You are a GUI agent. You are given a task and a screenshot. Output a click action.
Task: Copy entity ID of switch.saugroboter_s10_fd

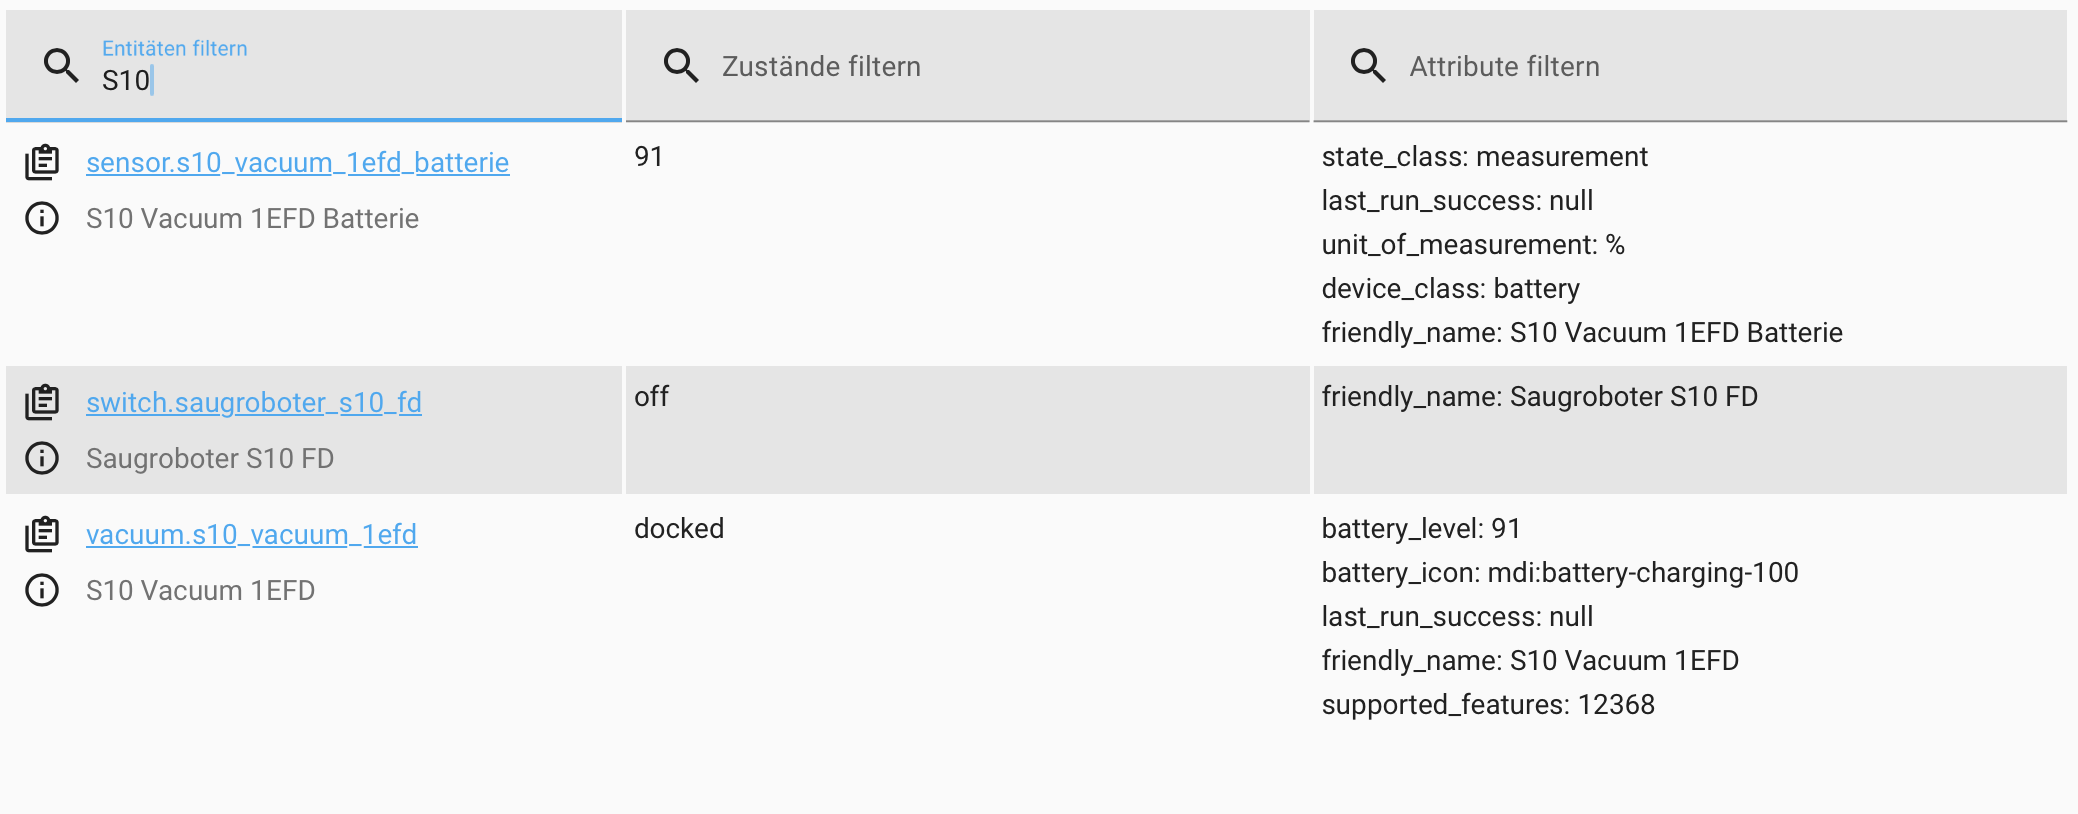point(42,402)
